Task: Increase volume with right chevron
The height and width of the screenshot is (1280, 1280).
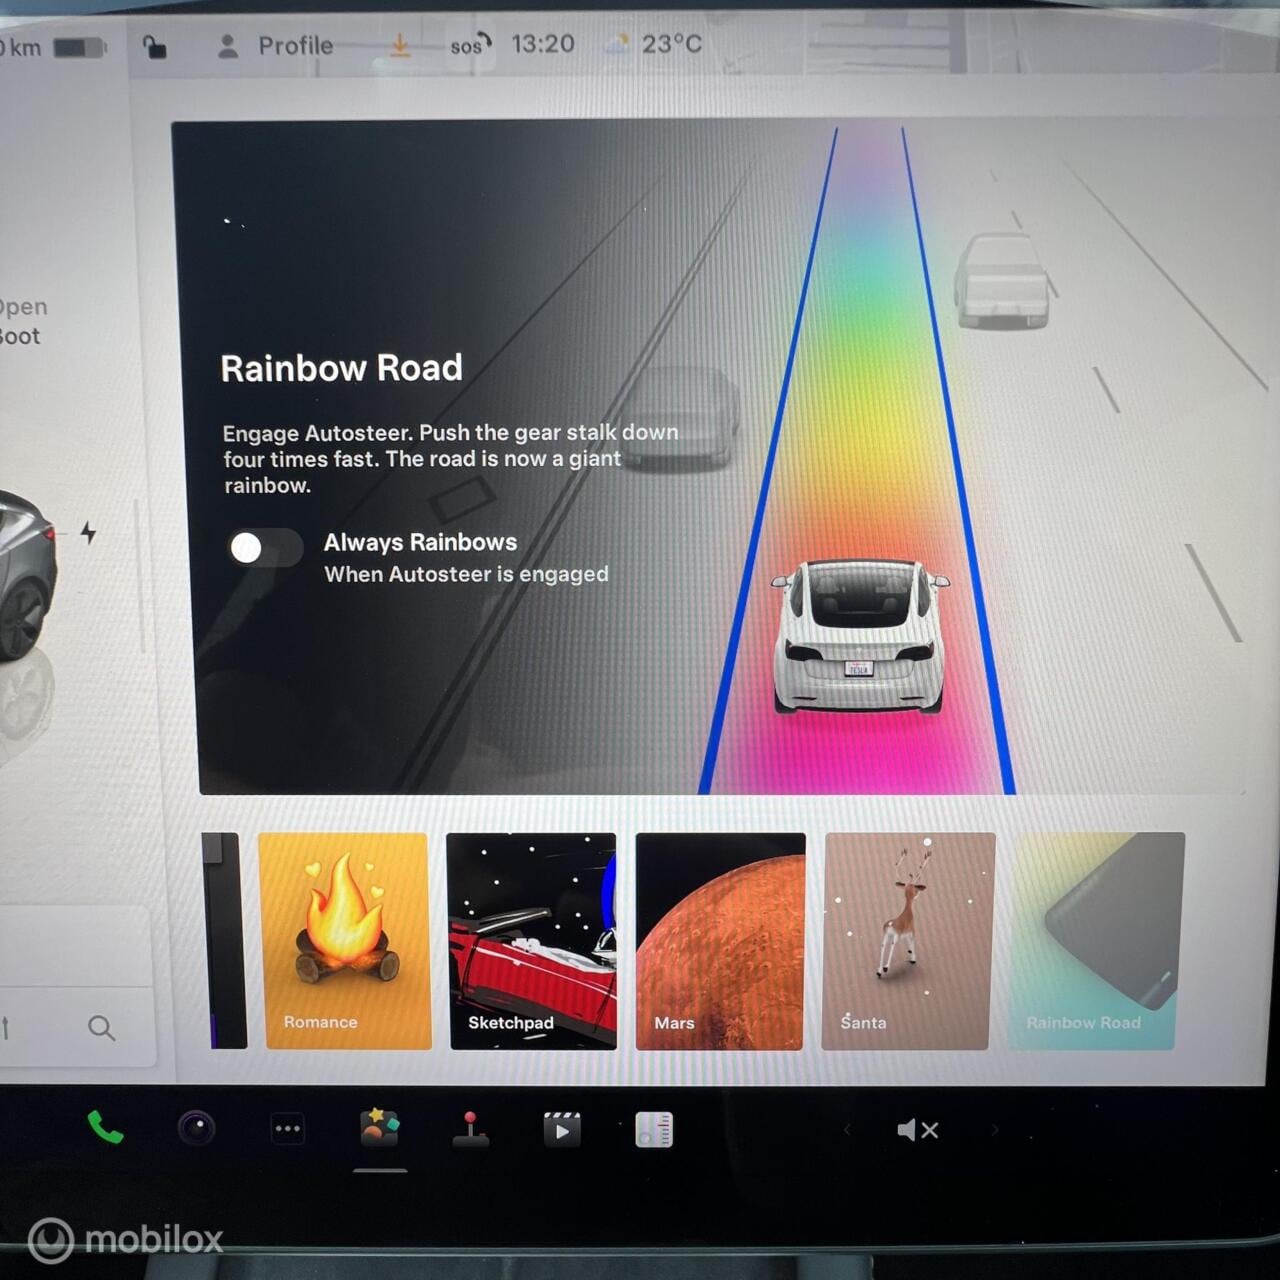Action: (x=994, y=1130)
